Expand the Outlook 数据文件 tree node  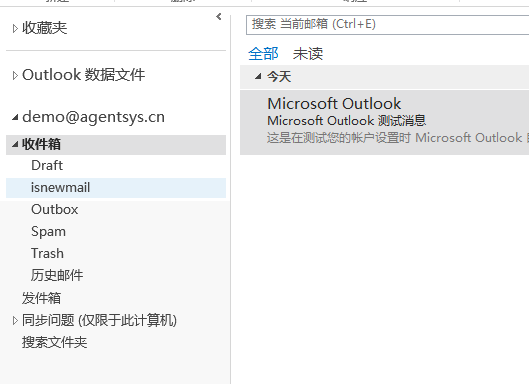click(x=15, y=75)
